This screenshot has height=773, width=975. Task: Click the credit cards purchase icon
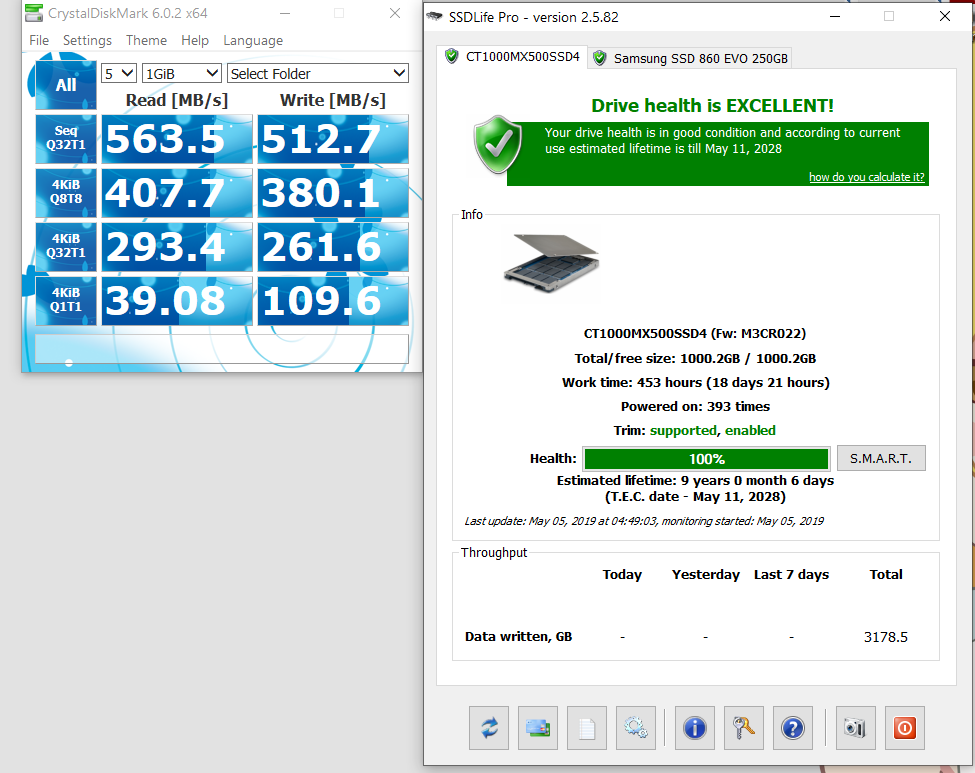(x=538, y=727)
